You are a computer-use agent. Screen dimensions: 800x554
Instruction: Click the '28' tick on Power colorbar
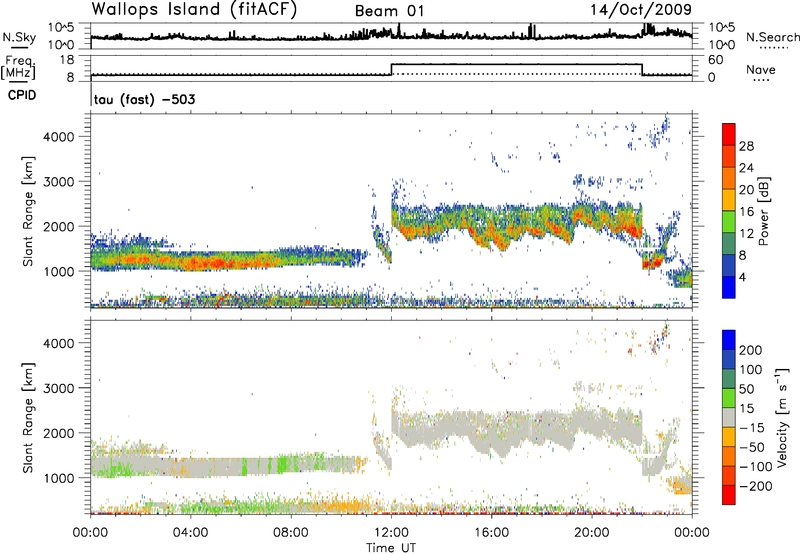coord(746,146)
